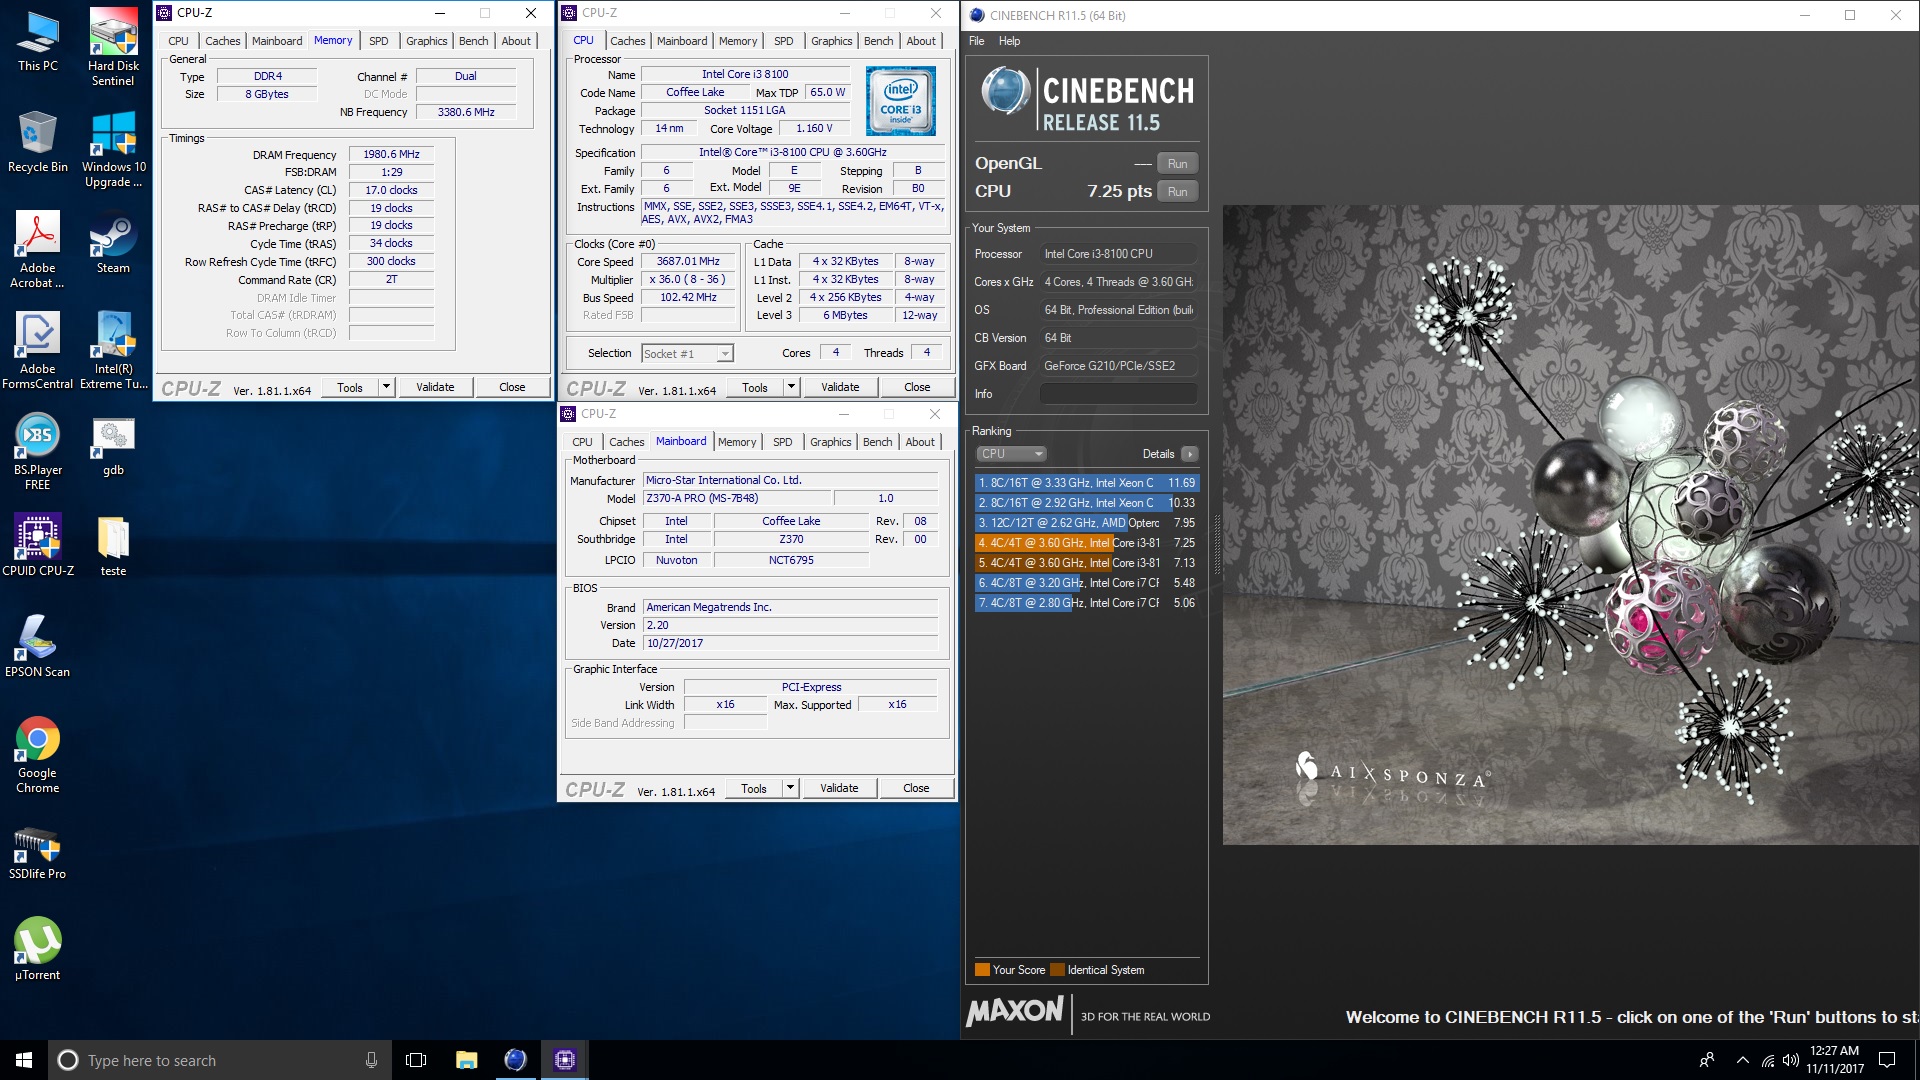Image resolution: width=1920 pixels, height=1080 pixels.
Task: Open Hard Disk Sentinel desktop icon
Action: (113, 47)
